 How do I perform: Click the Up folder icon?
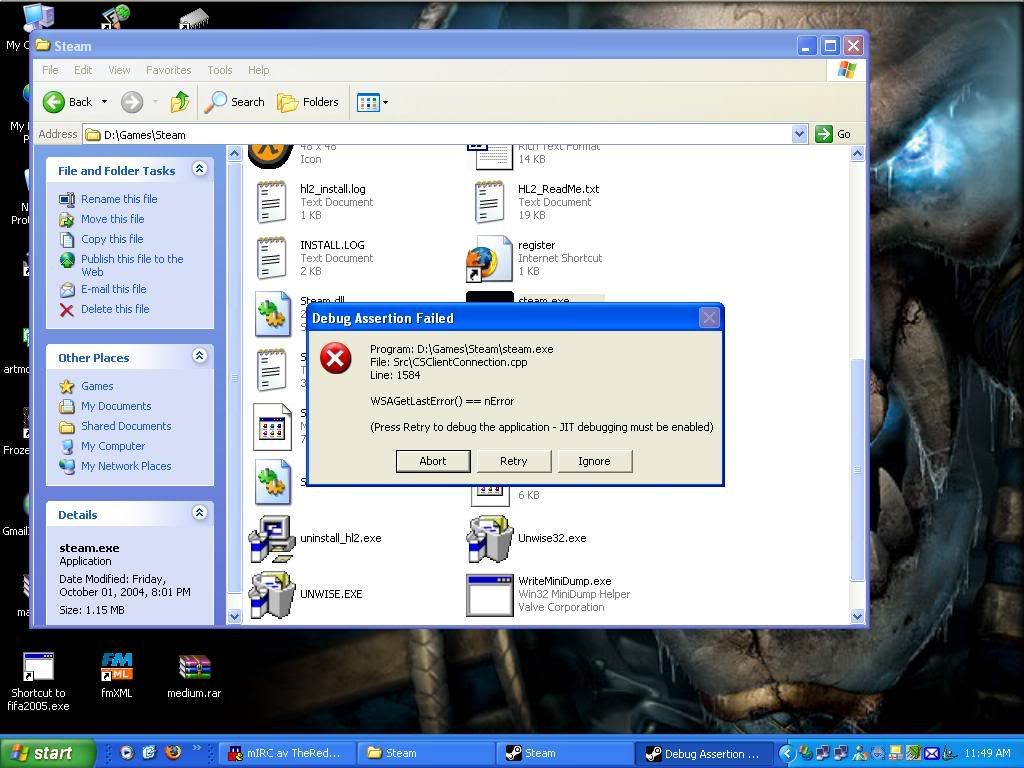coord(180,102)
